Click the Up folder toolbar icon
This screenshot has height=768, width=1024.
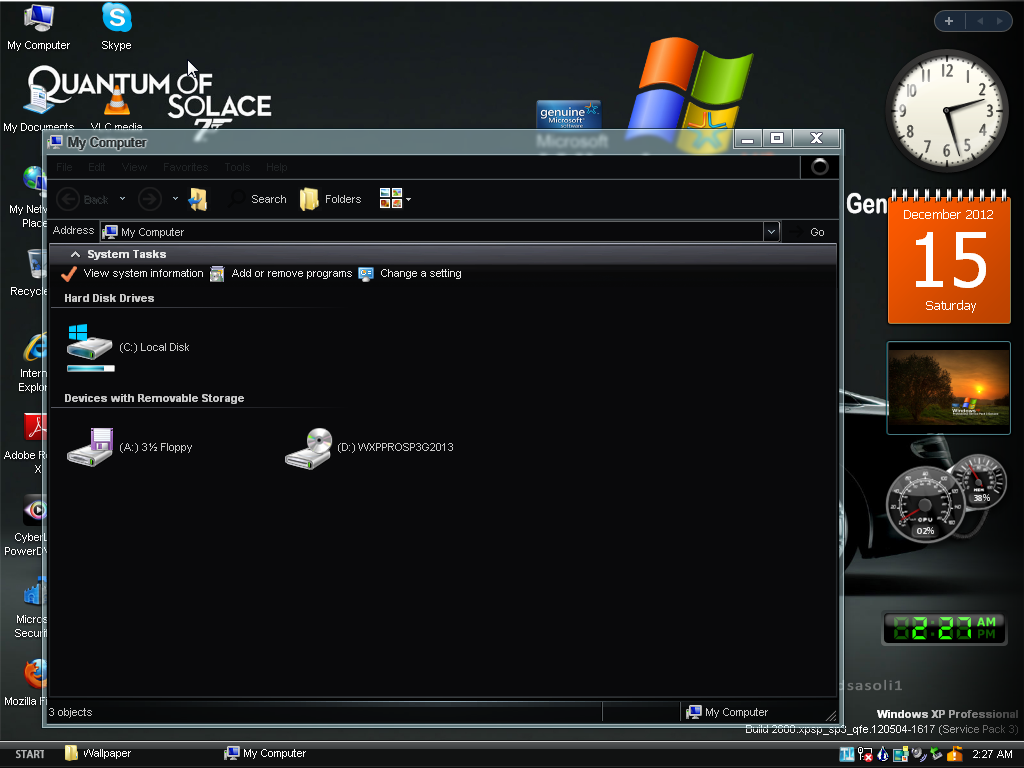pyautogui.click(x=198, y=199)
